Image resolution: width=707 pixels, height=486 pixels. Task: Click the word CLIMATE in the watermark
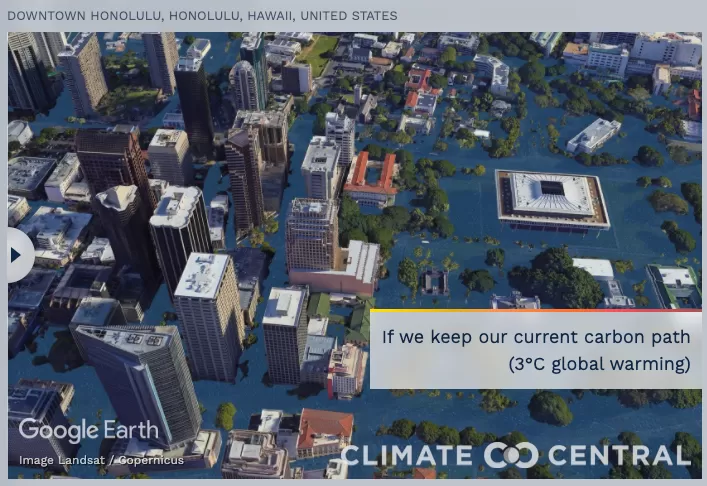click(x=407, y=455)
